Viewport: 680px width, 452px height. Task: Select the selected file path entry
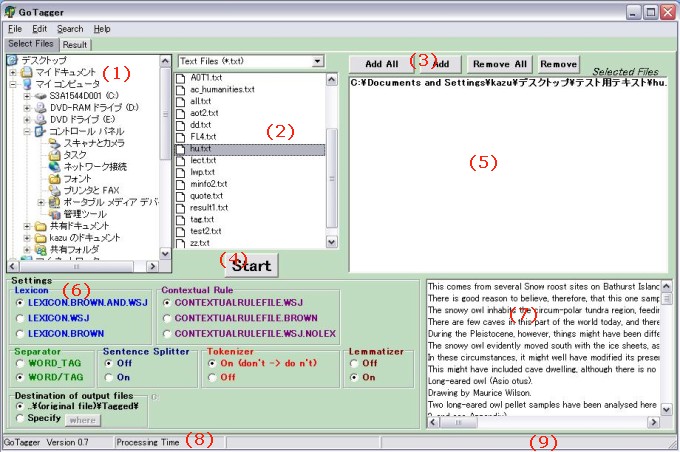coord(508,83)
